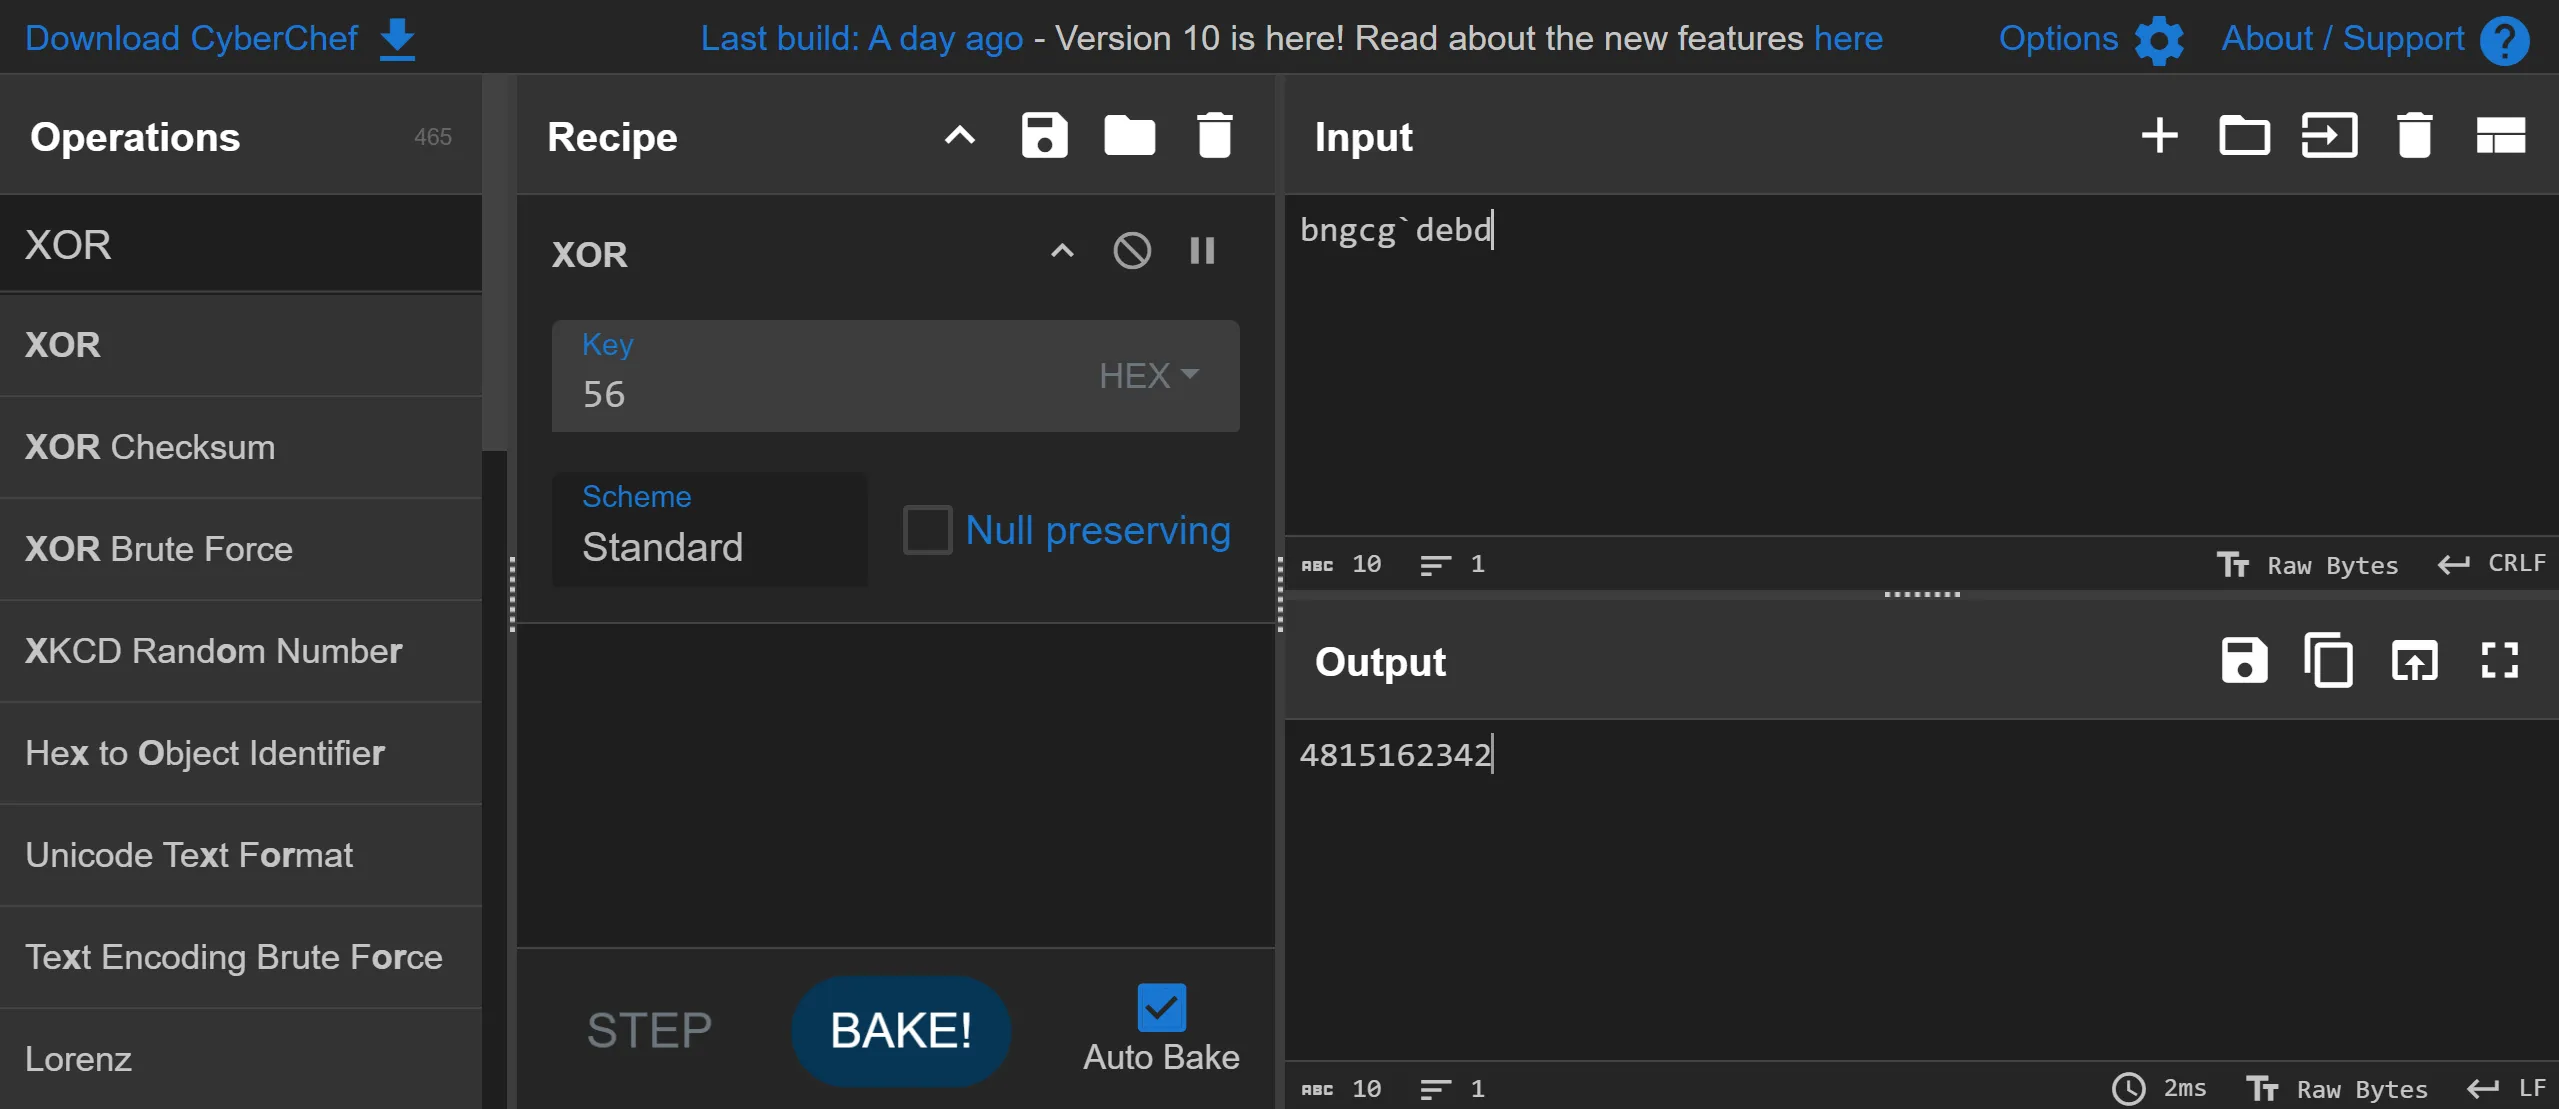Maximise the output pane
Screen dimensions: 2559x1109
2499,661
